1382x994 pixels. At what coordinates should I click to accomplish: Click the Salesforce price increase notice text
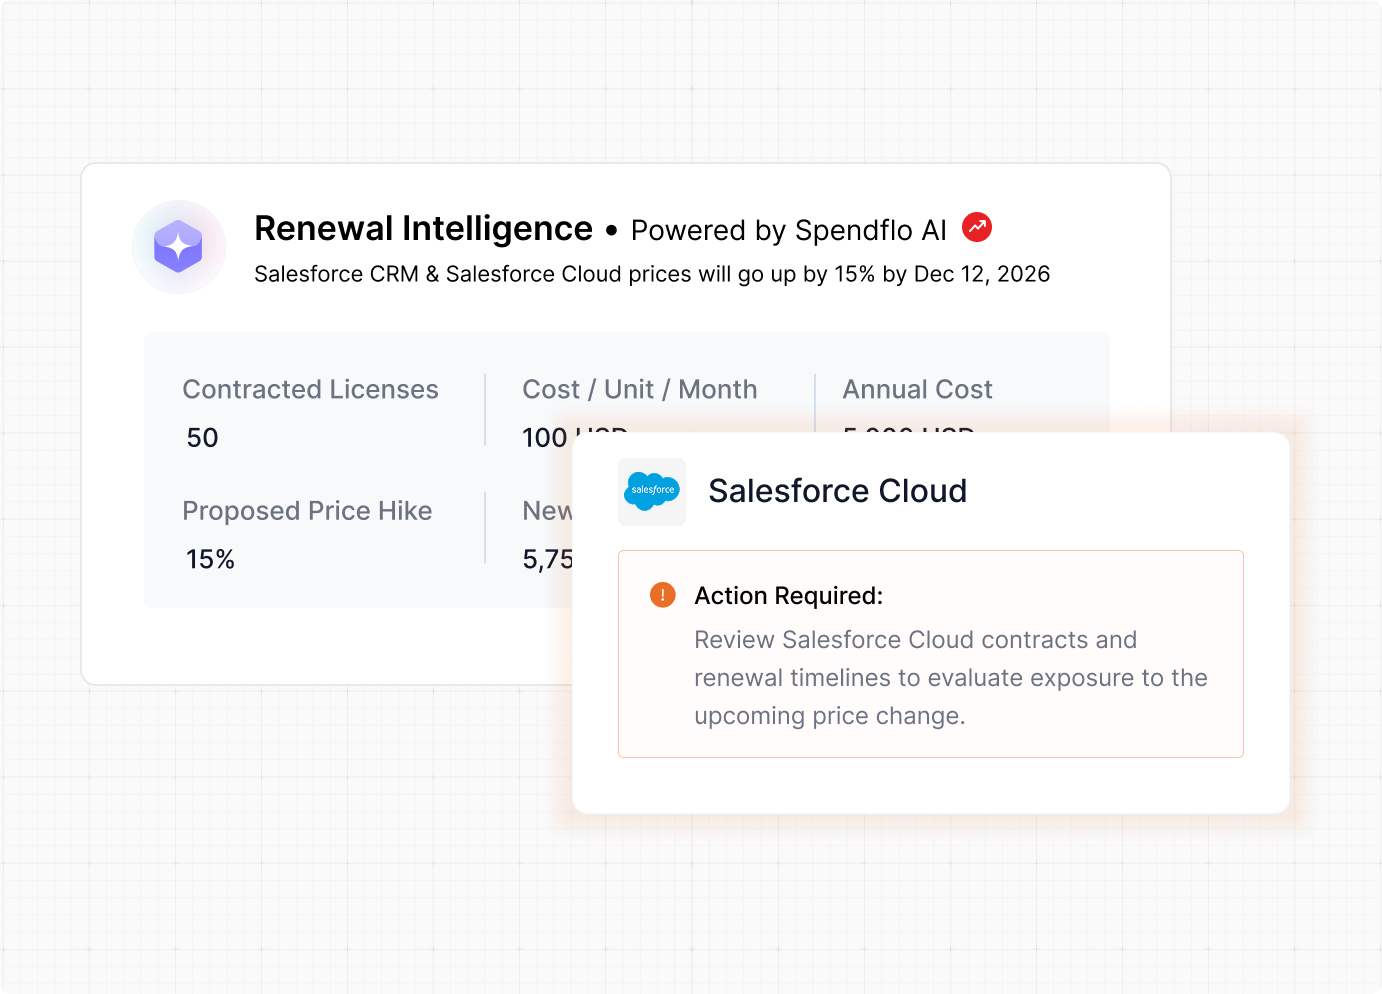[651, 274]
